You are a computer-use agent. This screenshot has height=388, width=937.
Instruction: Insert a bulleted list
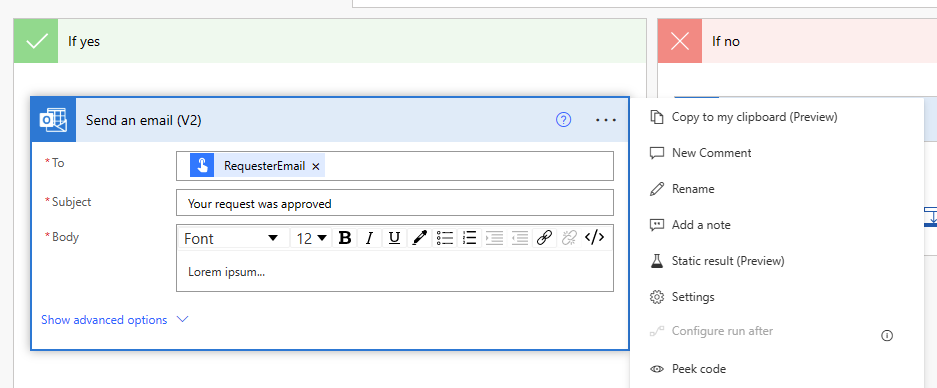444,238
